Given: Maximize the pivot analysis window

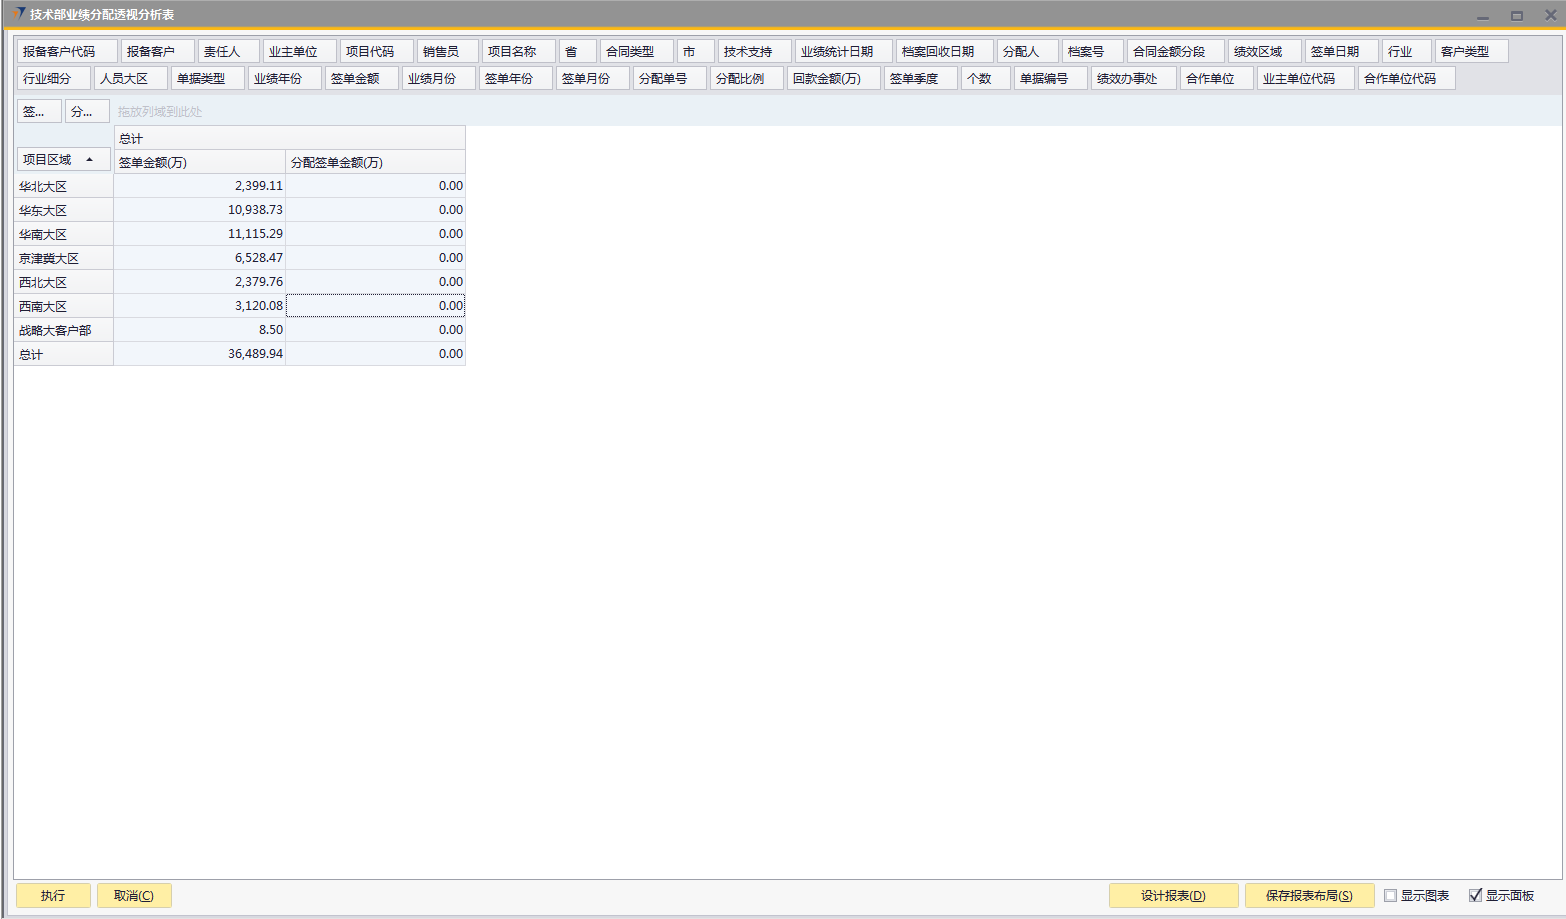Looking at the screenshot, I should pyautogui.click(x=1516, y=15).
